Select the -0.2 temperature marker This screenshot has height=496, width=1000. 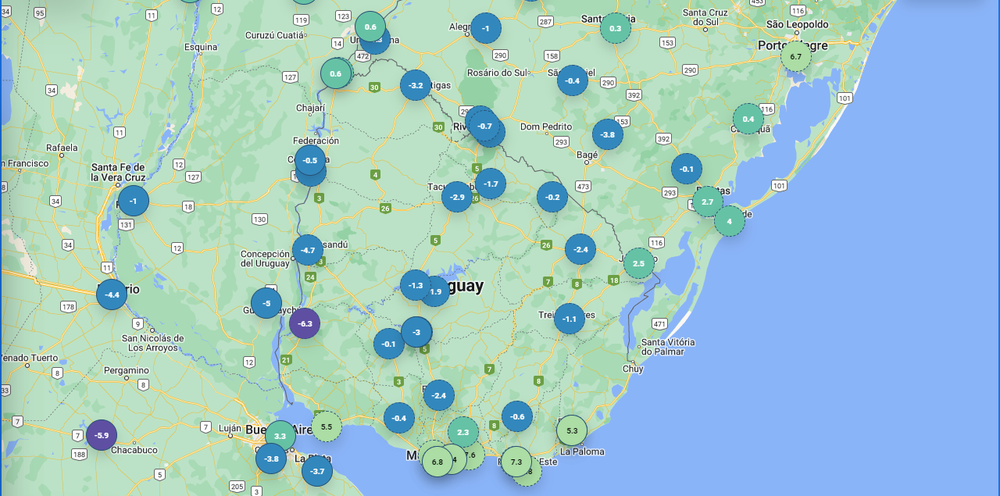552,197
